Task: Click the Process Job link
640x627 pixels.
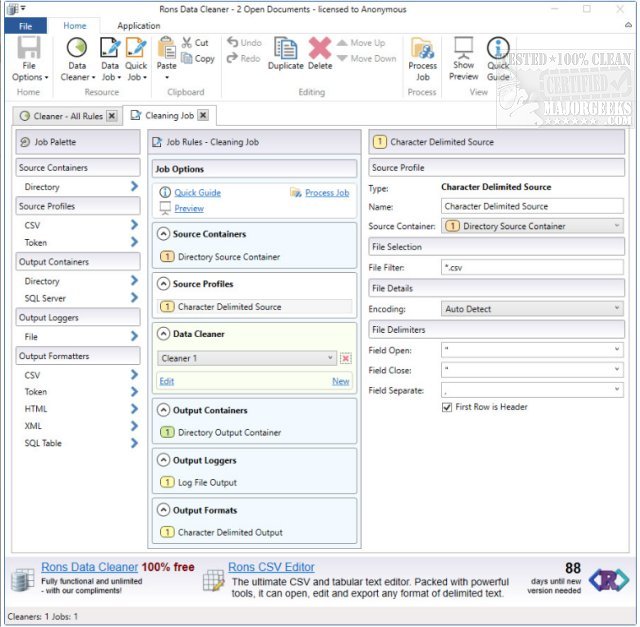Action: pos(327,193)
